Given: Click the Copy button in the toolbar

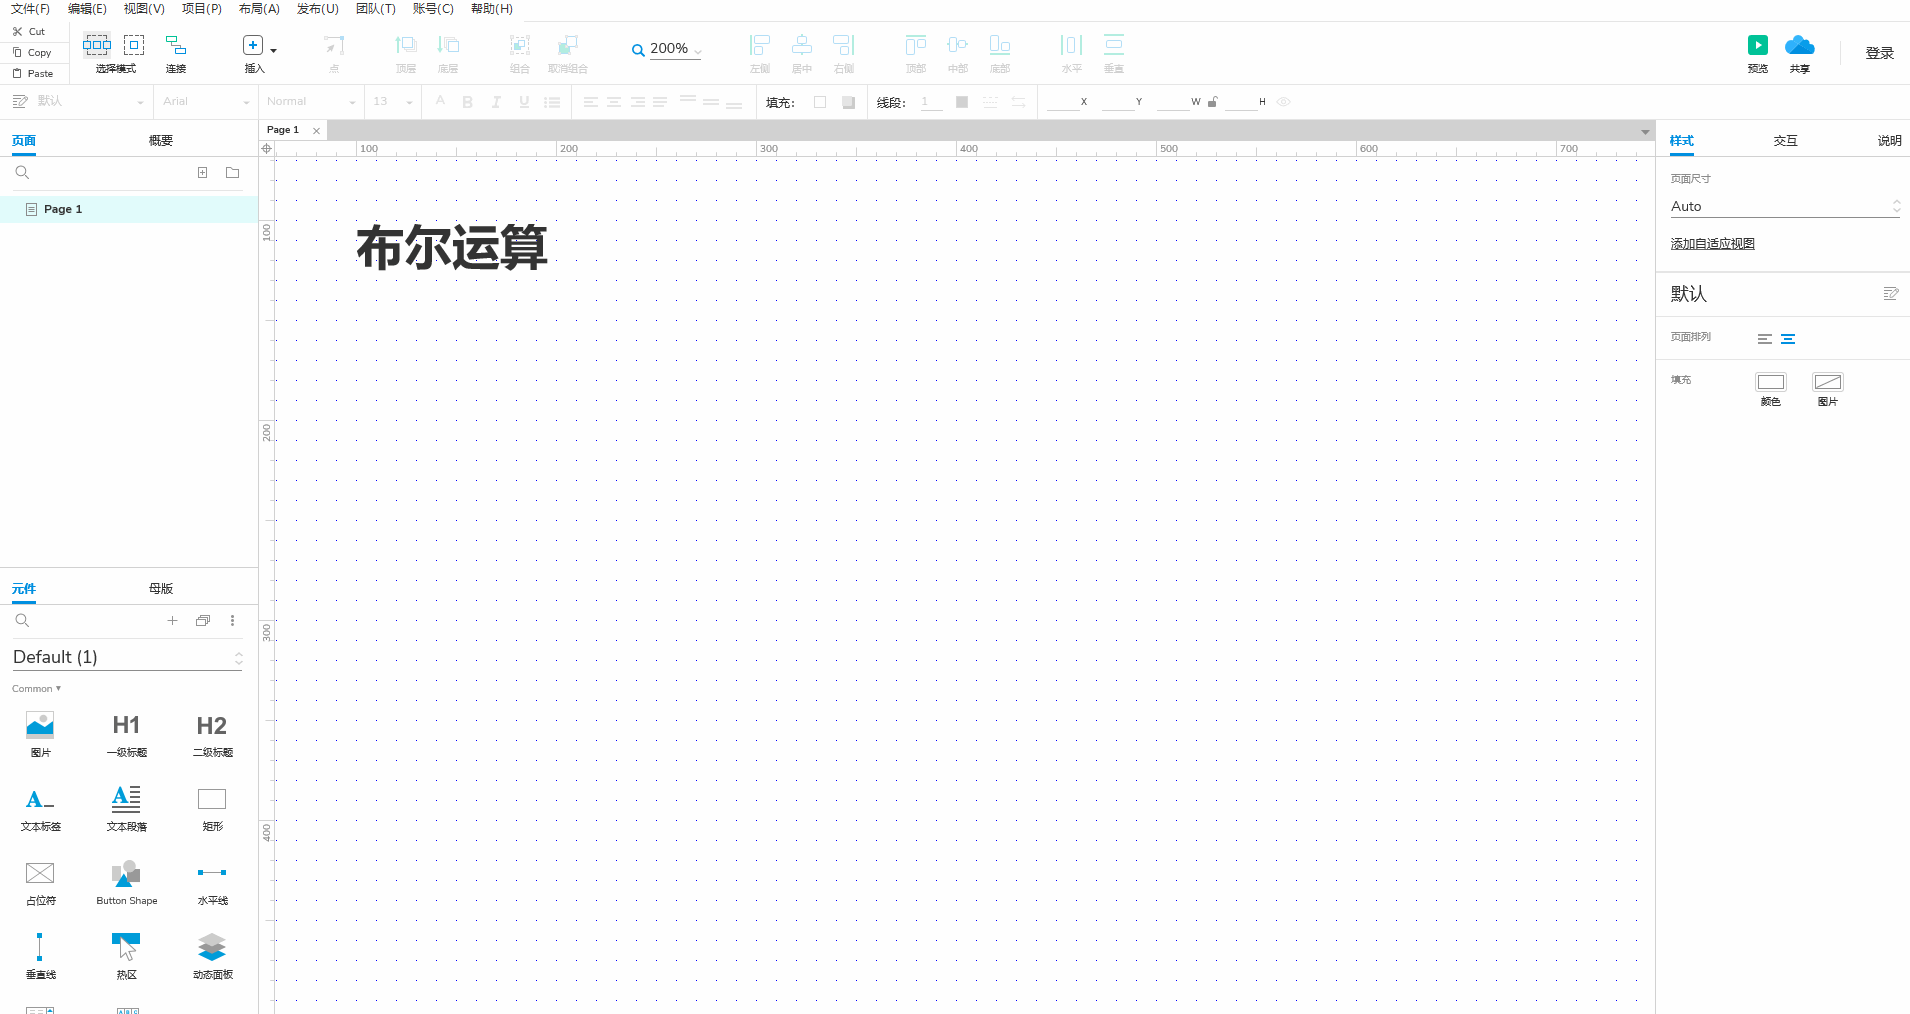Looking at the screenshot, I should click(x=32, y=53).
